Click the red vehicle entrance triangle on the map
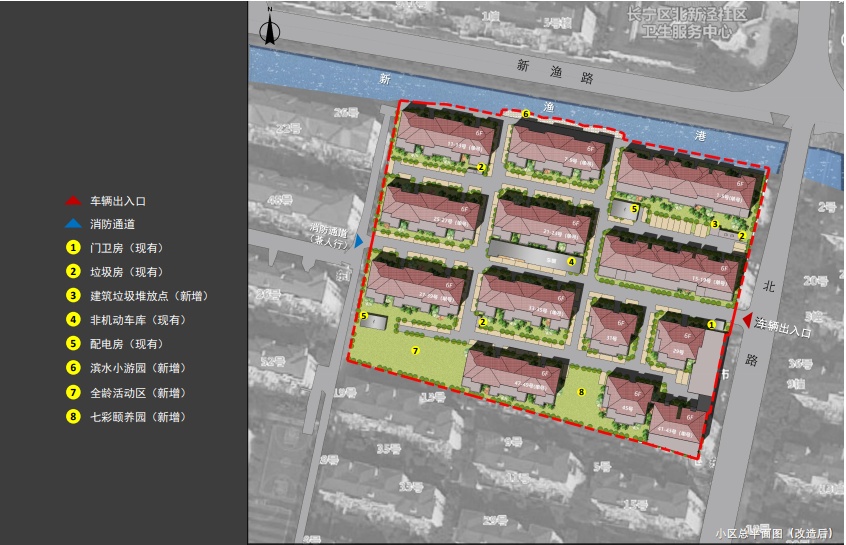Viewport: 846px width, 545px height. coord(747,321)
